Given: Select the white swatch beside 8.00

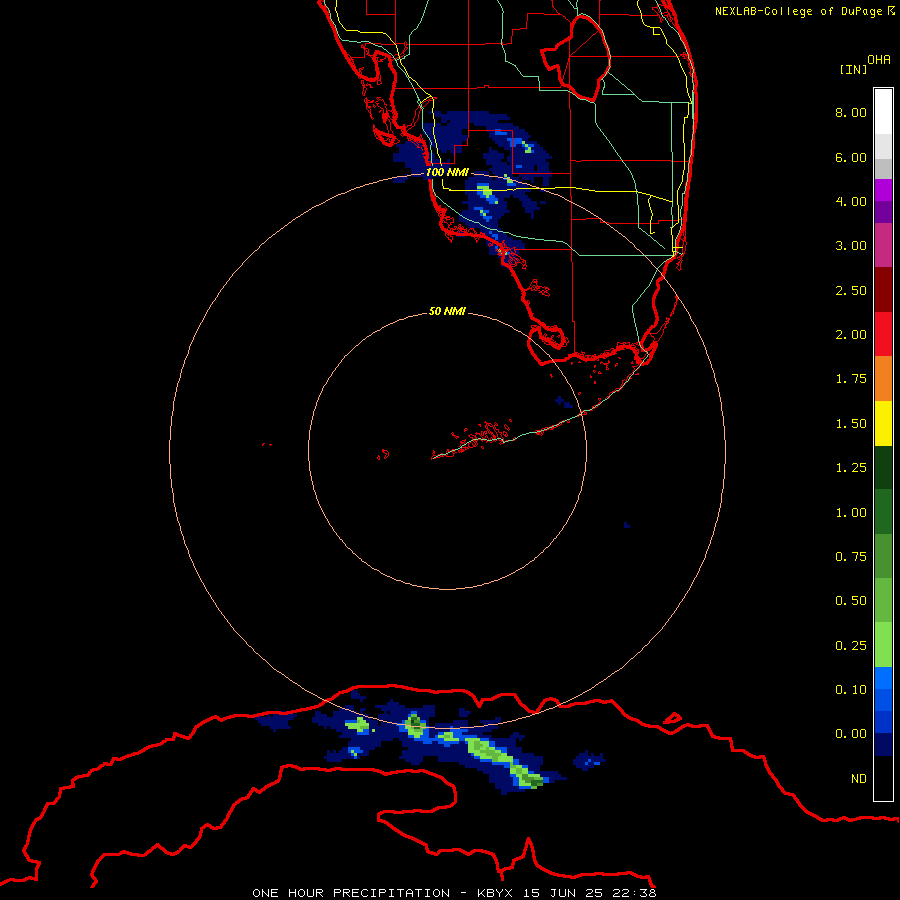Looking at the screenshot, I should [883, 112].
